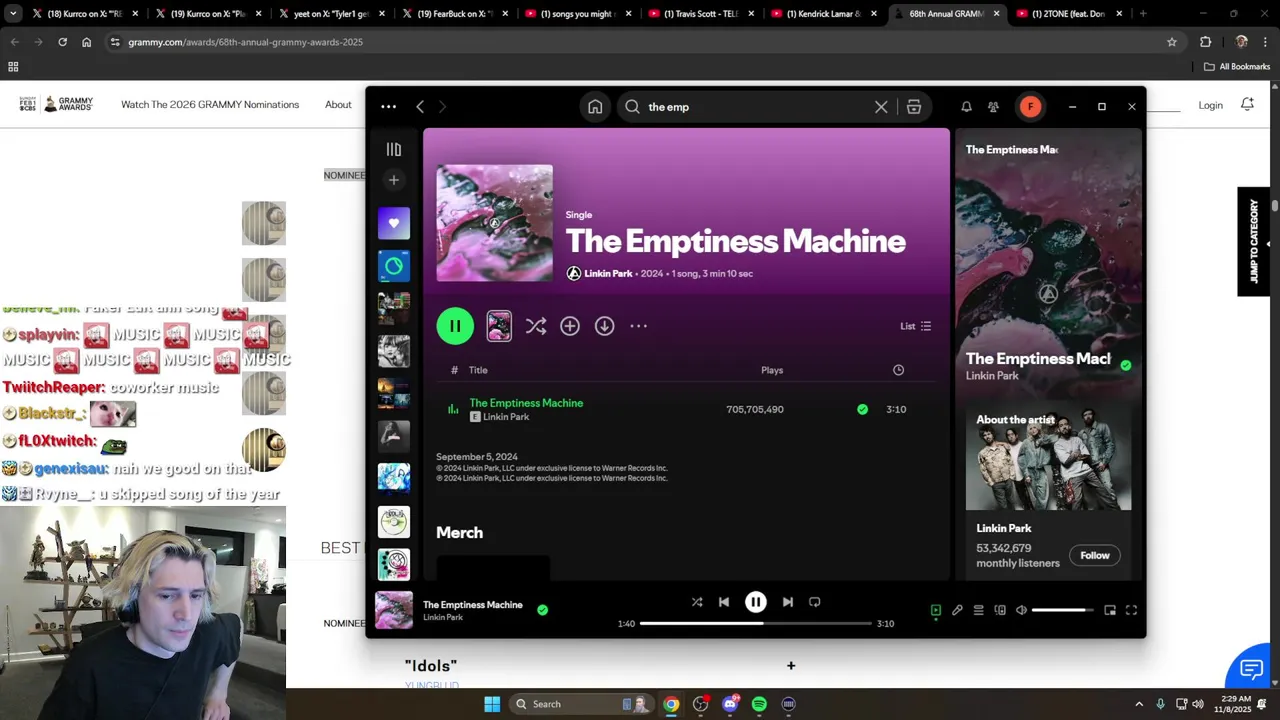Skip to the previous track

724,602
